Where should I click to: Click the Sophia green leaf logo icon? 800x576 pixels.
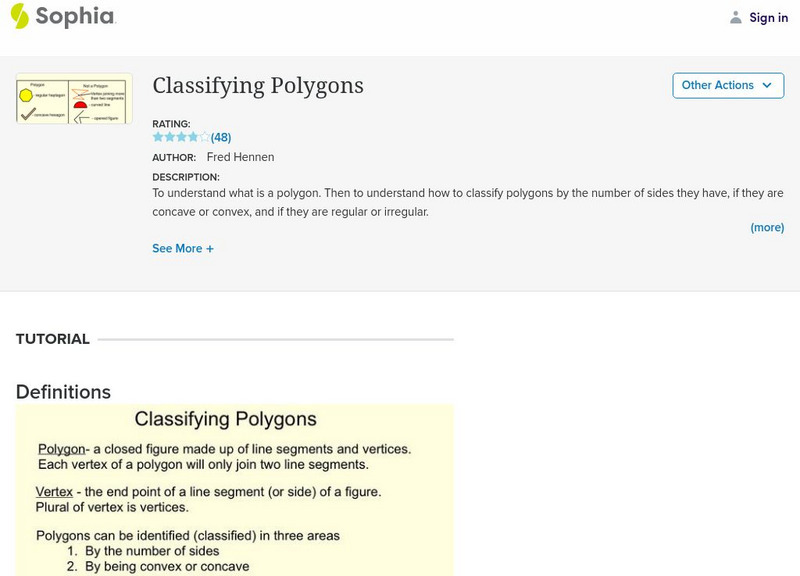[x=20, y=16]
